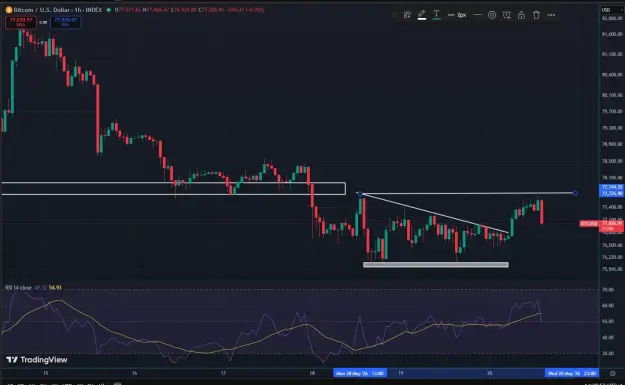This screenshot has height=385, width=625.
Task: Change text color with the T icon
Action: (436, 15)
